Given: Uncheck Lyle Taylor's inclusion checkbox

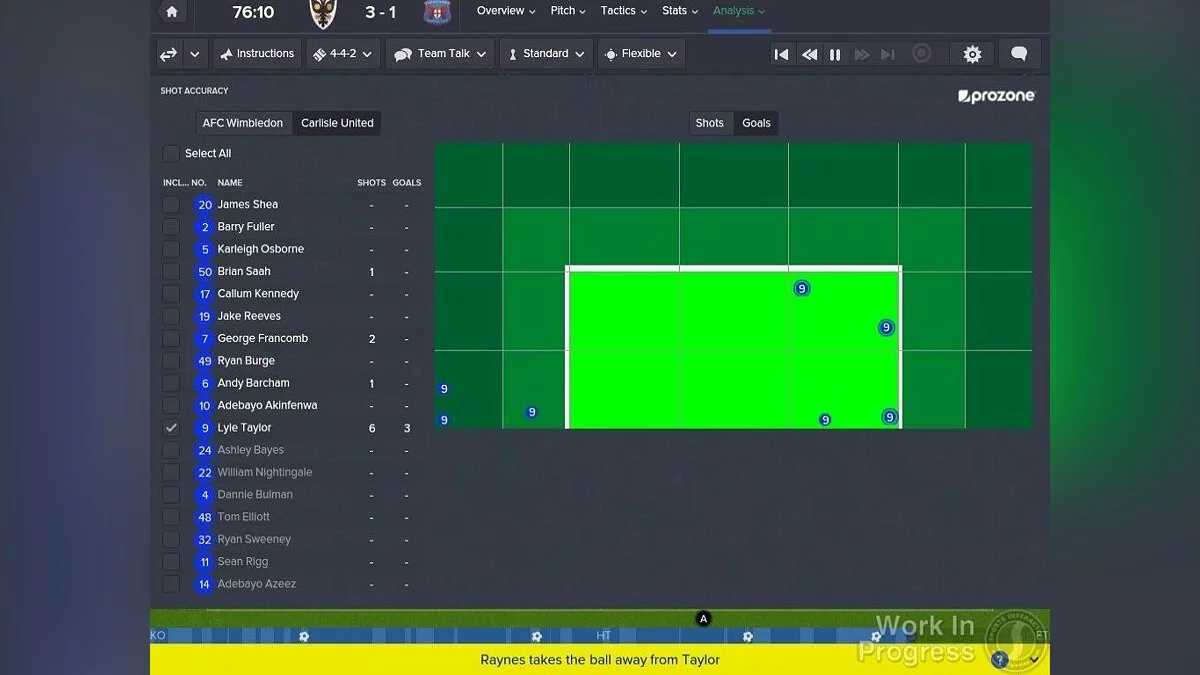Looking at the screenshot, I should (x=171, y=427).
